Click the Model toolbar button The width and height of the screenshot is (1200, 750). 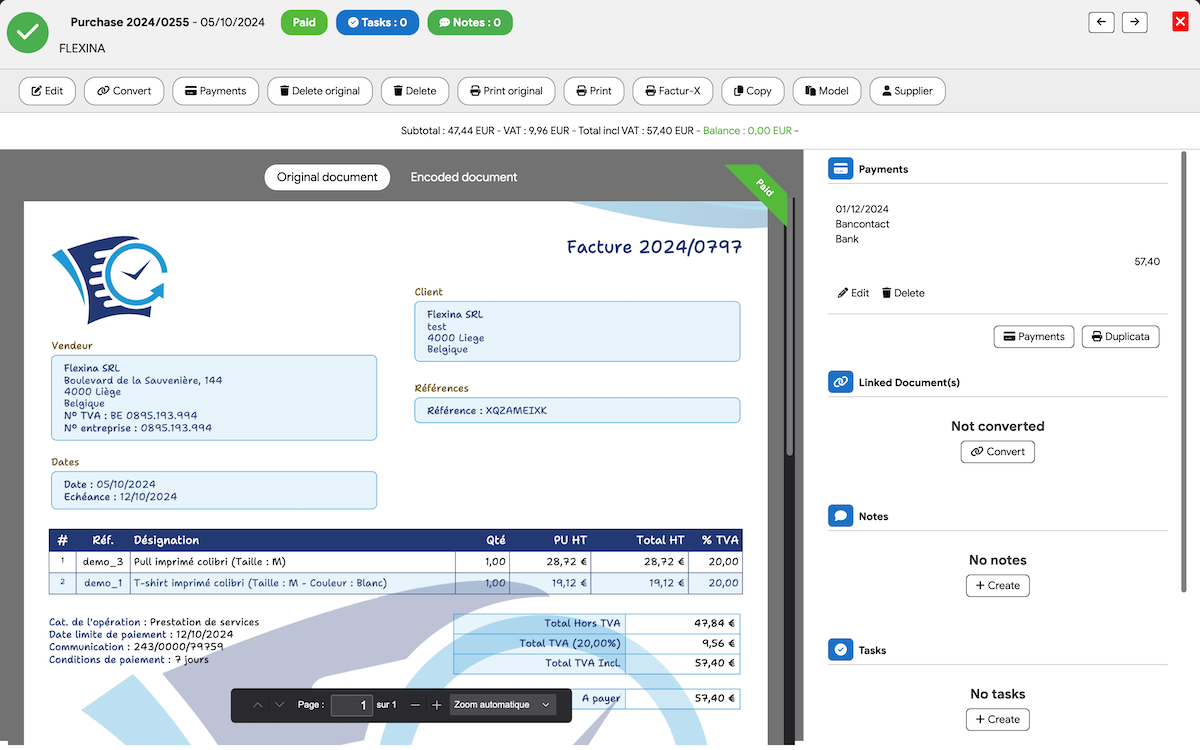[x=827, y=91]
